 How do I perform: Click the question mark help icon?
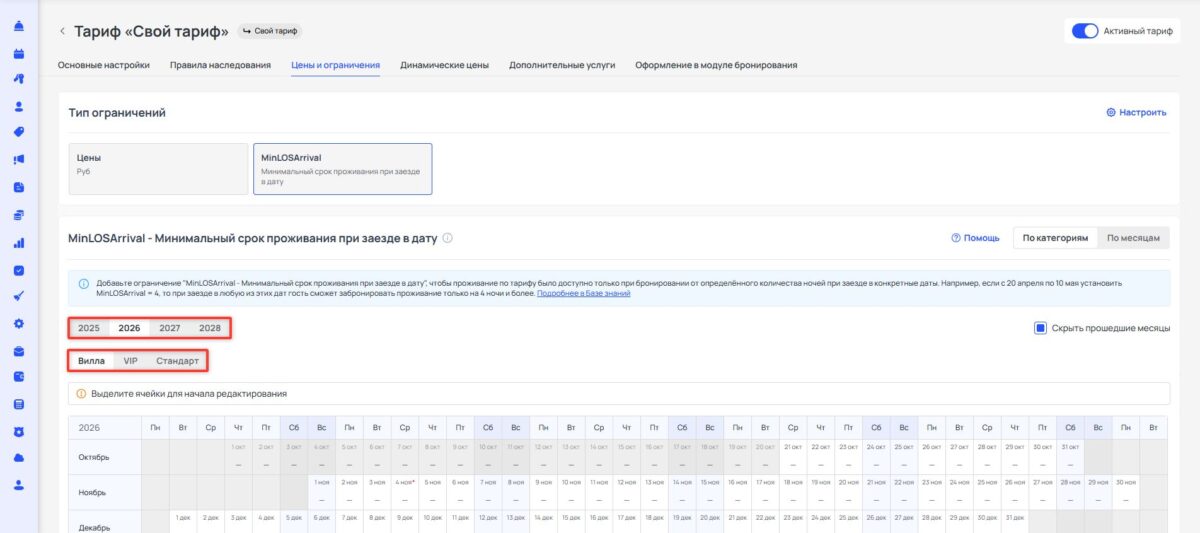pos(957,238)
